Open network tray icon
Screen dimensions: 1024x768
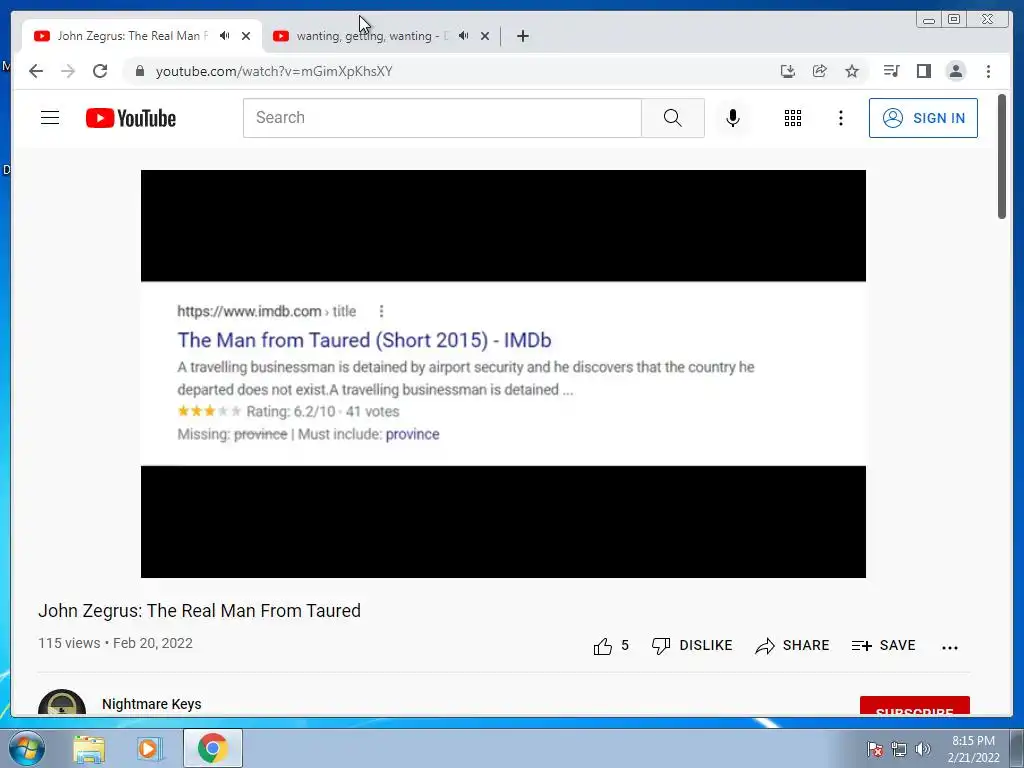pyautogui.click(x=899, y=749)
